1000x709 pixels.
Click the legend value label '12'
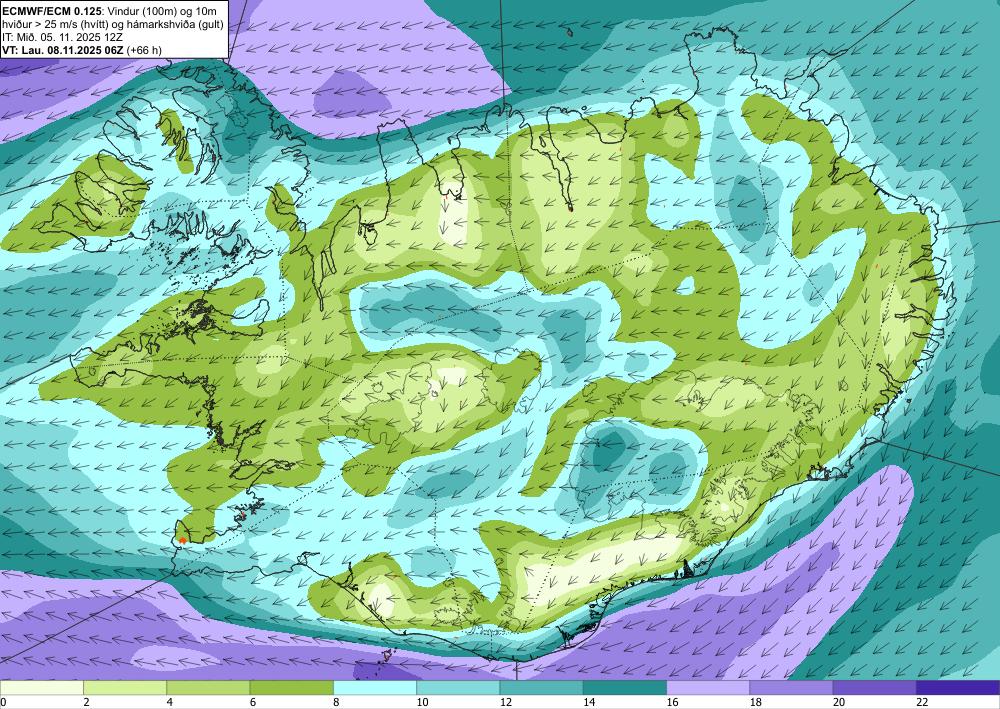[x=506, y=703]
